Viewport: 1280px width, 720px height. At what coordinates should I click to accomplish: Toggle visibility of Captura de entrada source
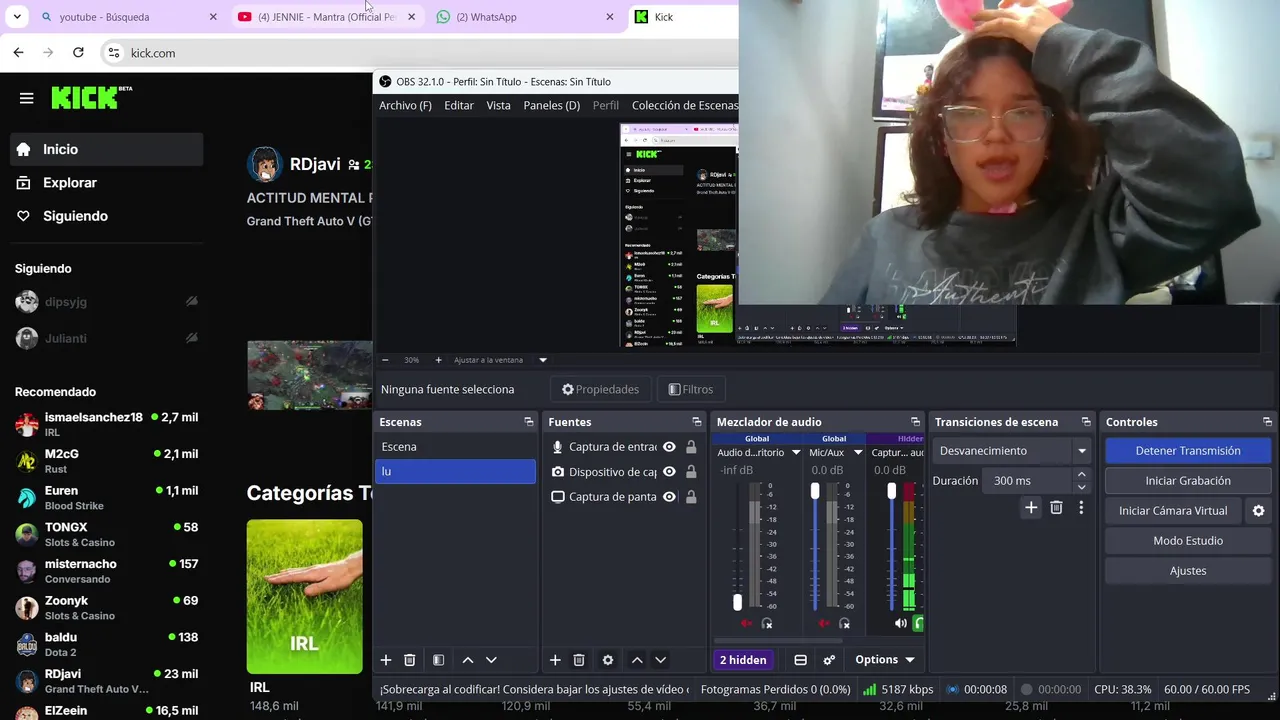pos(669,447)
